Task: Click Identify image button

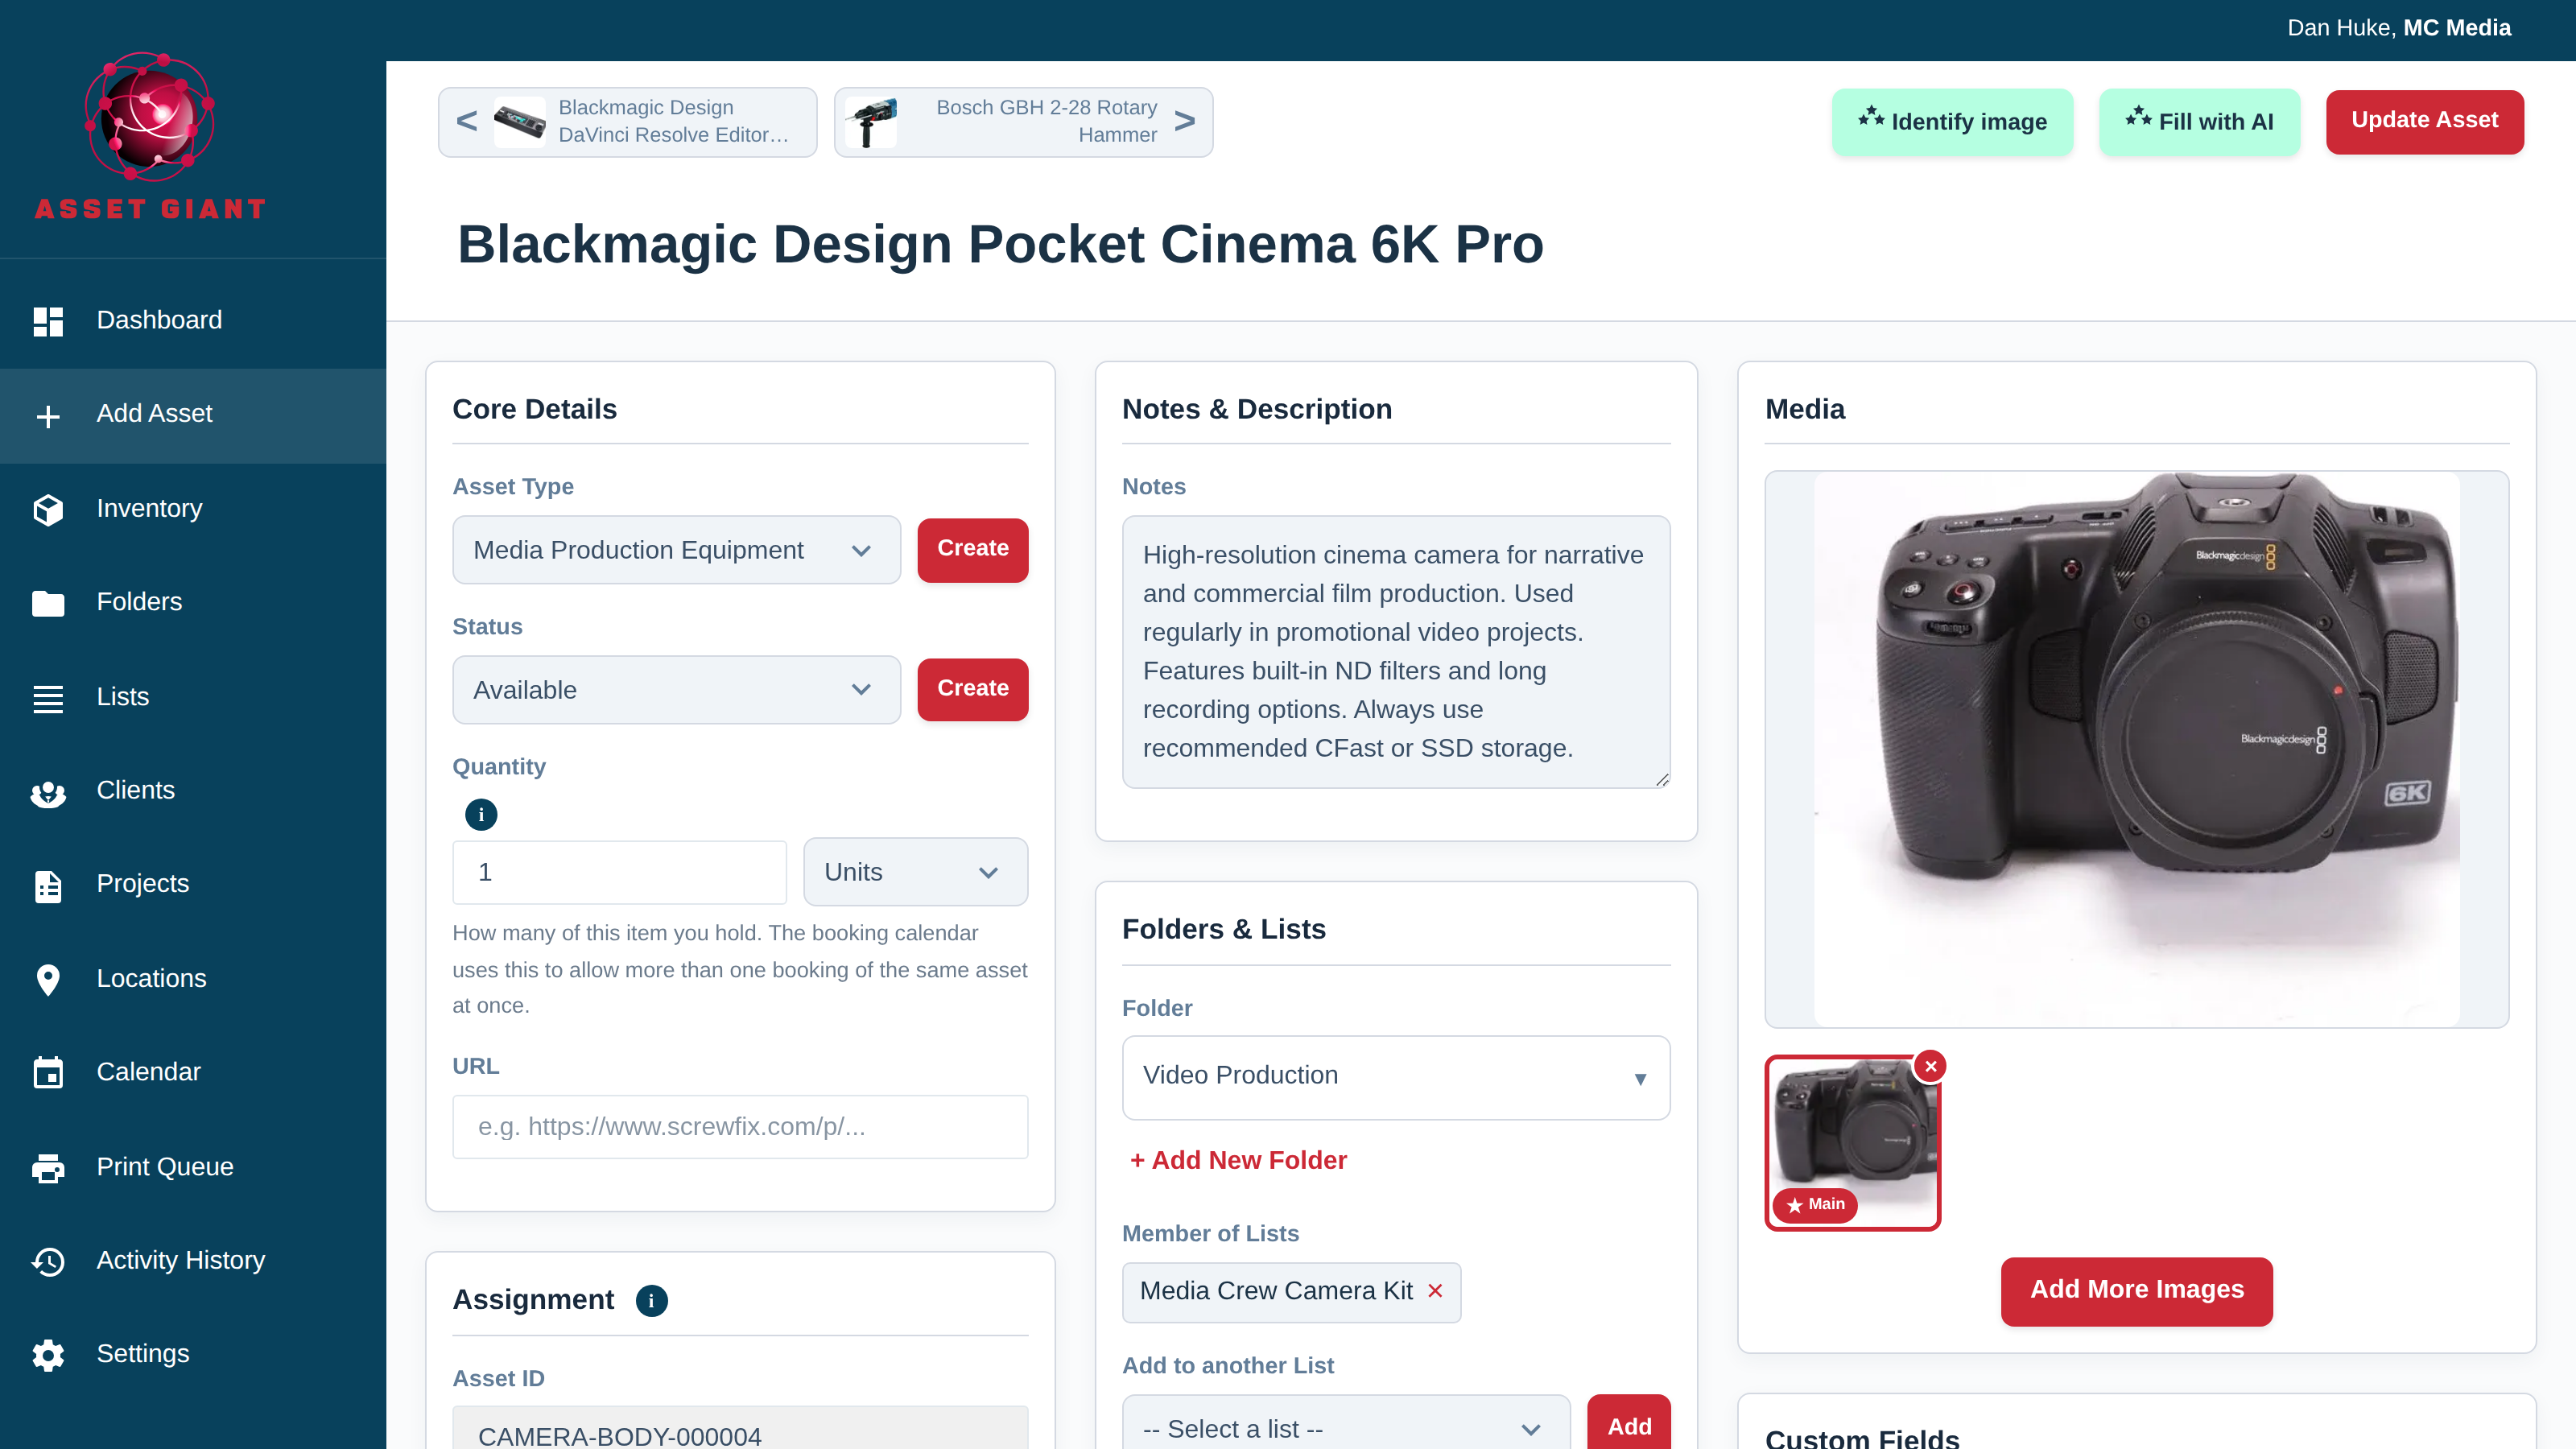Action: pyautogui.click(x=1952, y=122)
